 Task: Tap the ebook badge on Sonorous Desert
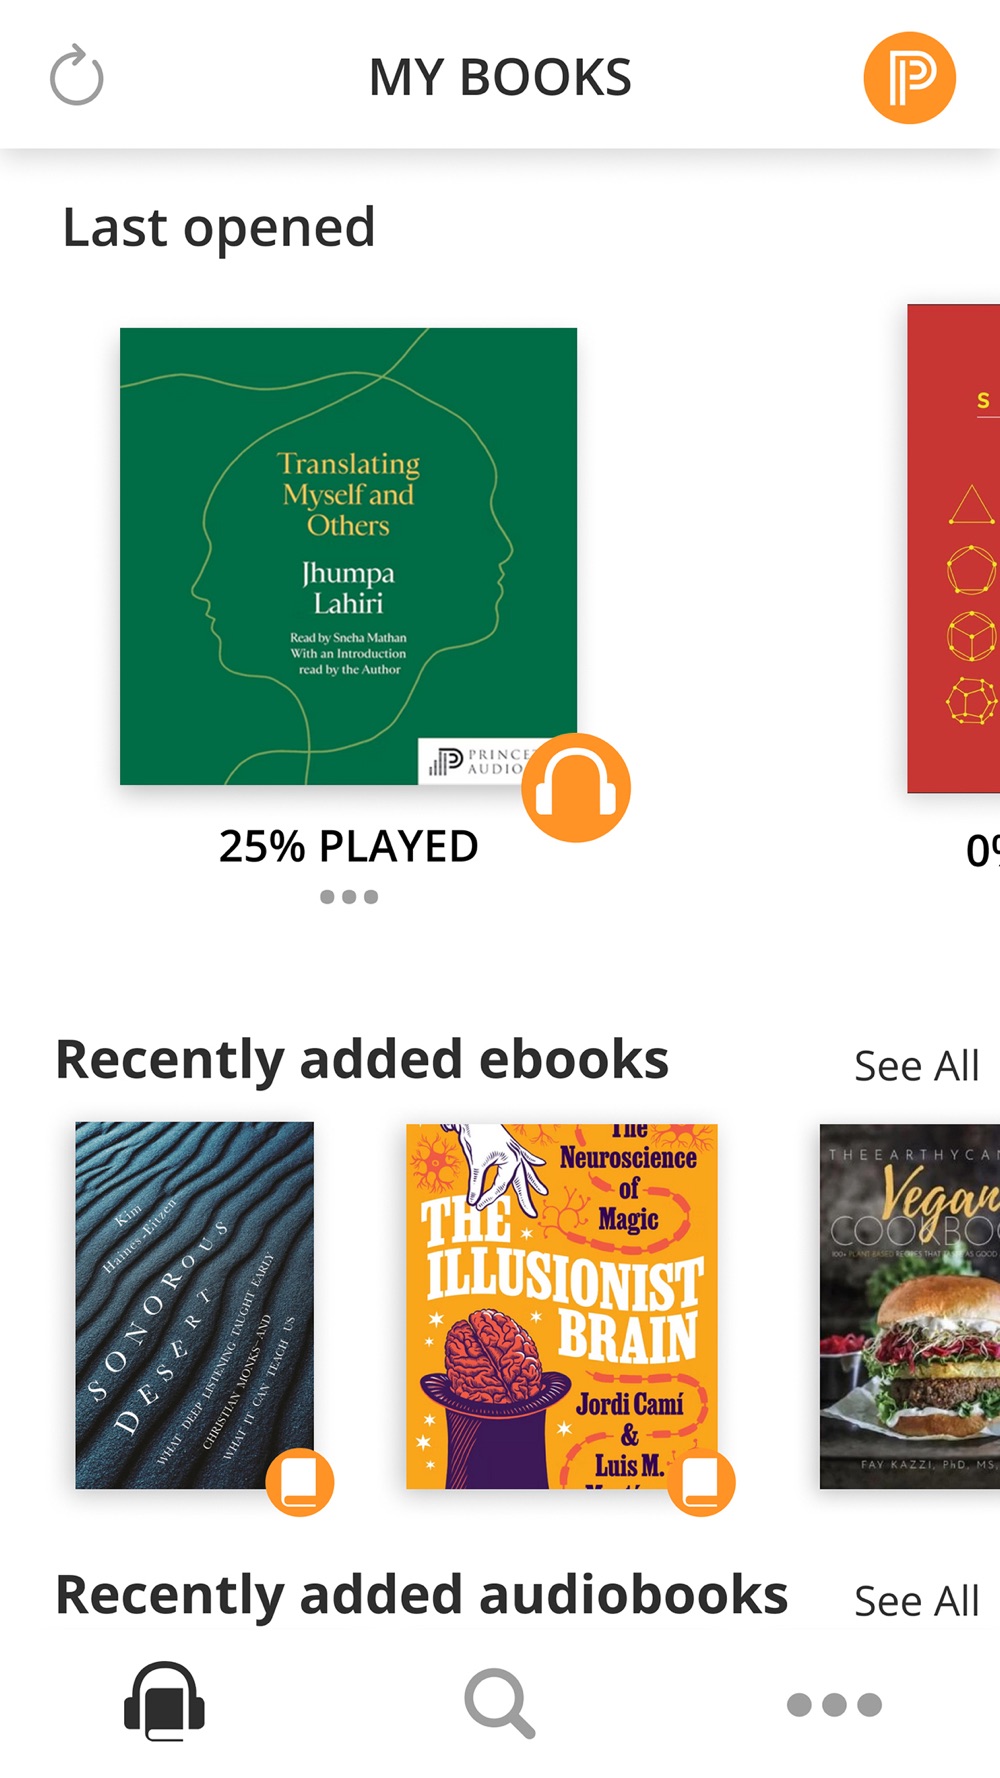point(299,1482)
